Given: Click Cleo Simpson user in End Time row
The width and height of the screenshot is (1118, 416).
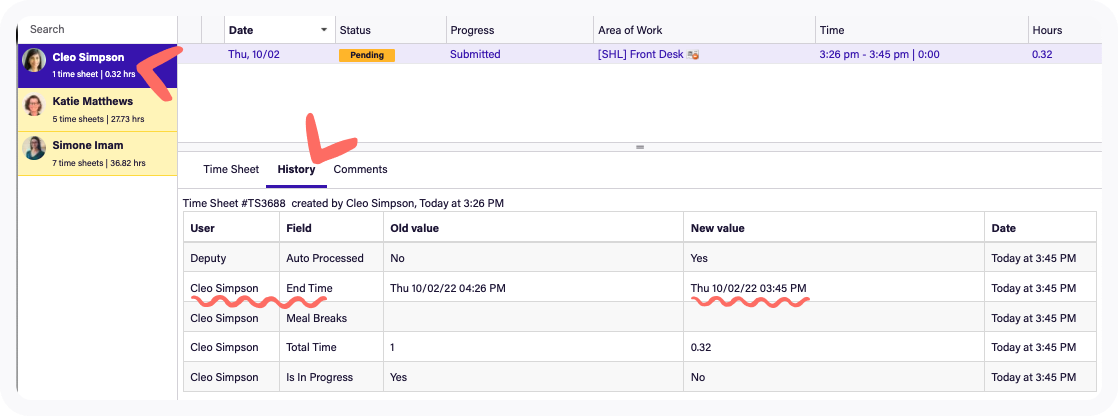Looking at the screenshot, I should pyautogui.click(x=224, y=288).
